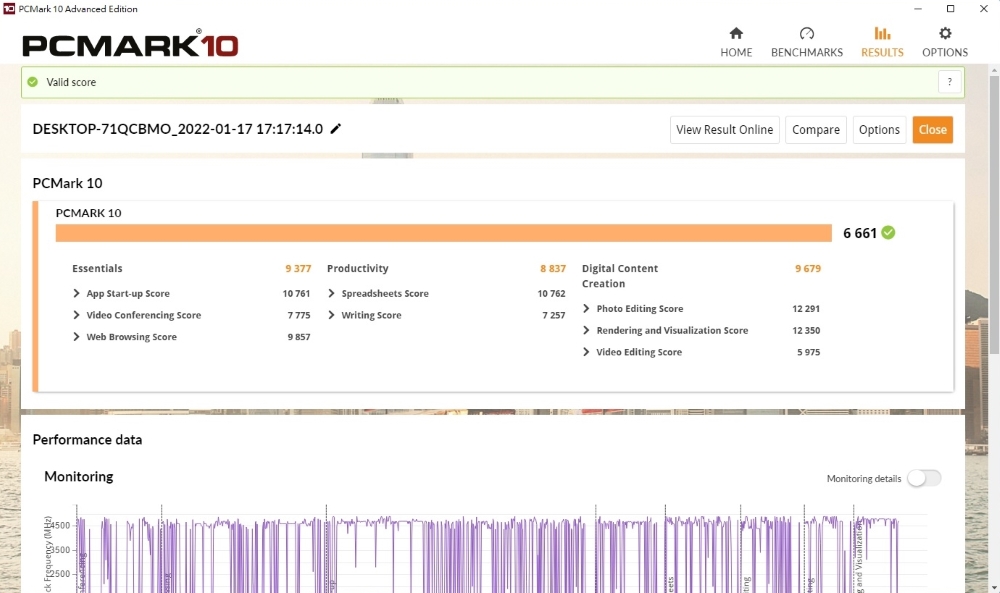Open Options via the gear icon
Image resolution: width=1000 pixels, height=593 pixels.
[x=945, y=34]
